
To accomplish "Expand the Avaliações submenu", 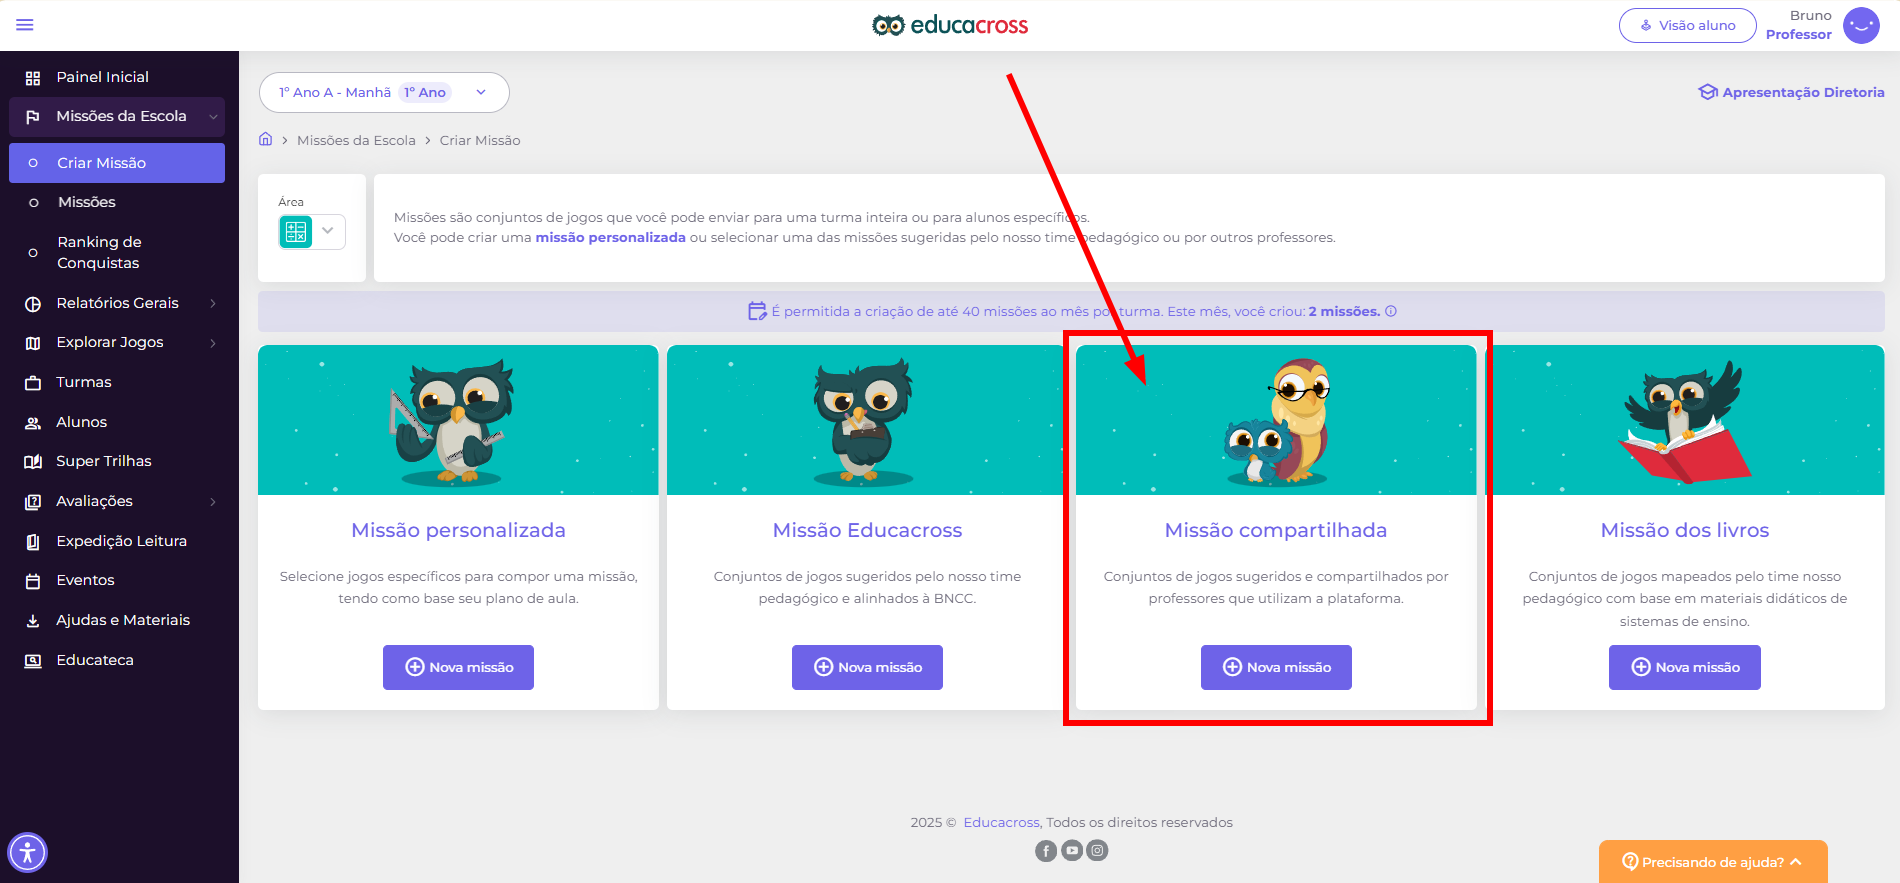I will (x=213, y=502).
